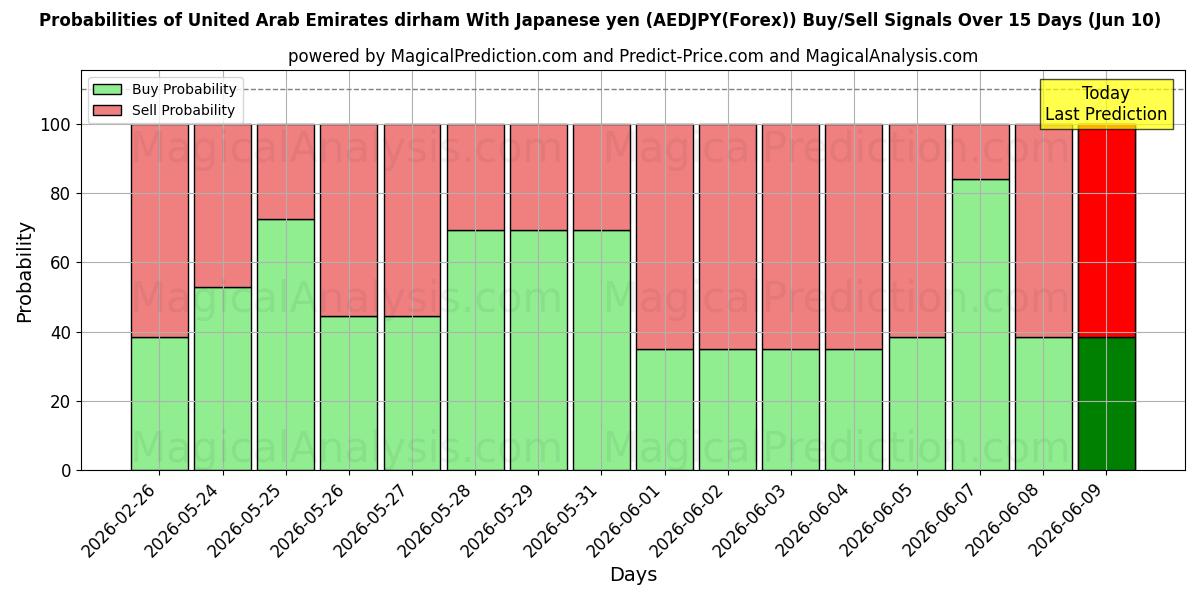Image resolution: width=1200 pixels, height=600 pixels.
Task: Click the y-axis tick value 20
Action: tap(63, 401)
